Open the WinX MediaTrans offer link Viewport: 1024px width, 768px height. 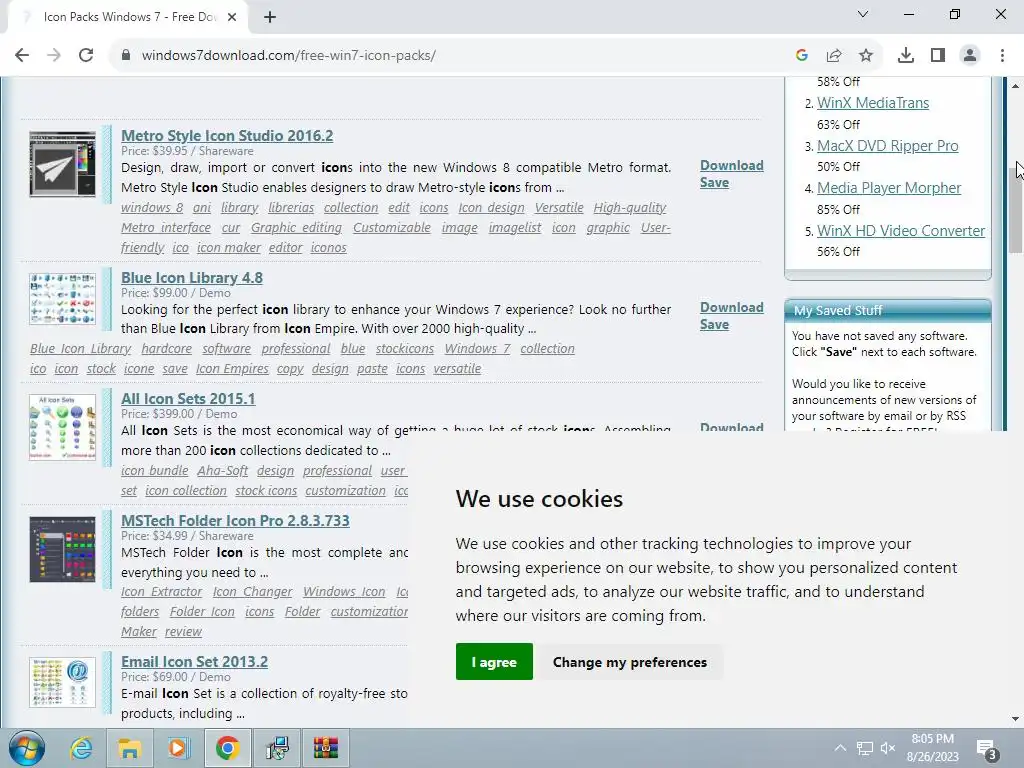tap(873, 103)
